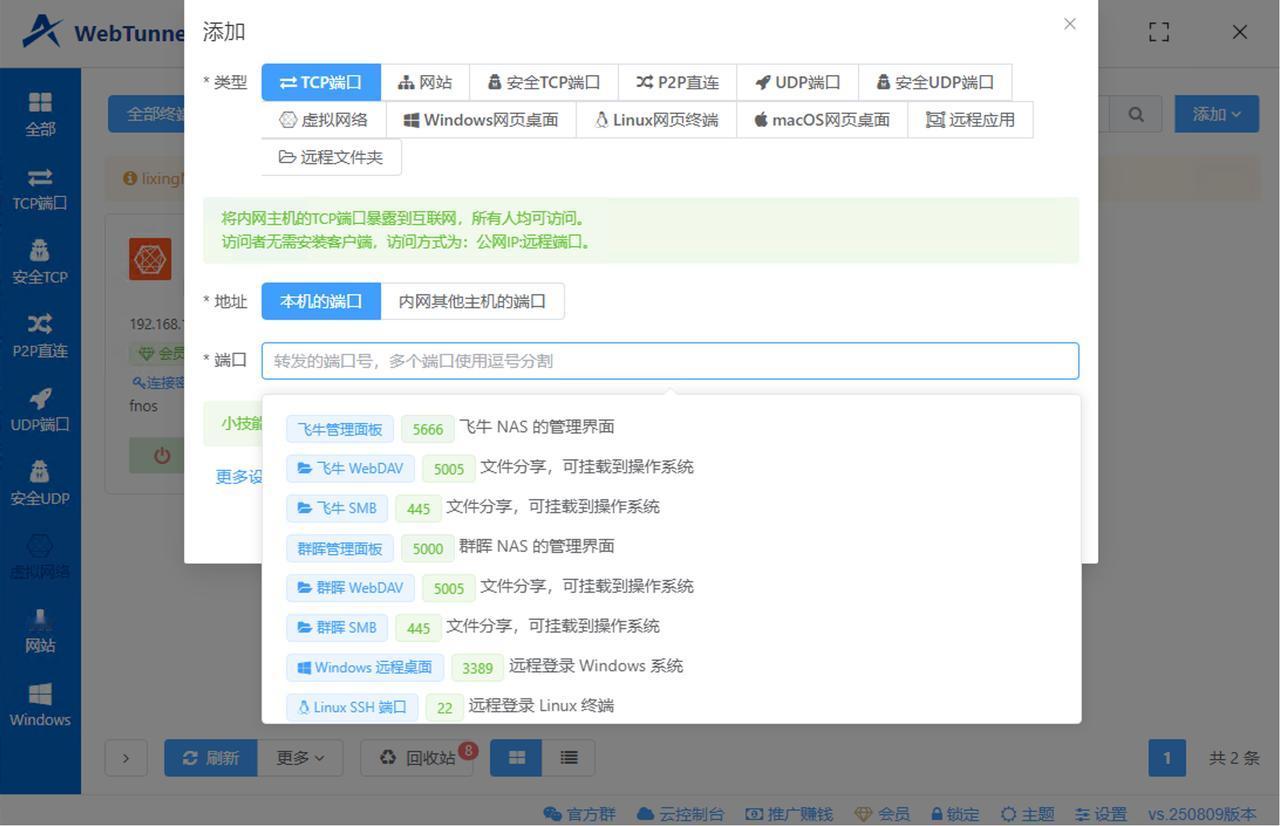Open the 安全UDP section in the sidebar
This screenshot has height=826, width=1280.
[40, 483]
